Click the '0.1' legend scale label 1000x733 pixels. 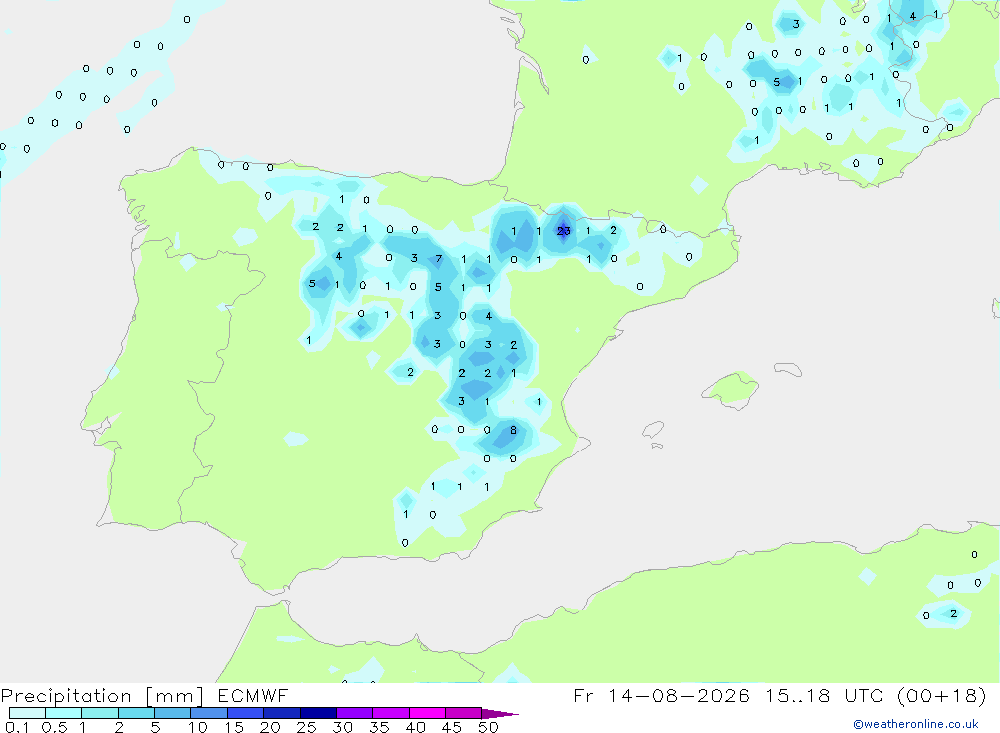17,727
